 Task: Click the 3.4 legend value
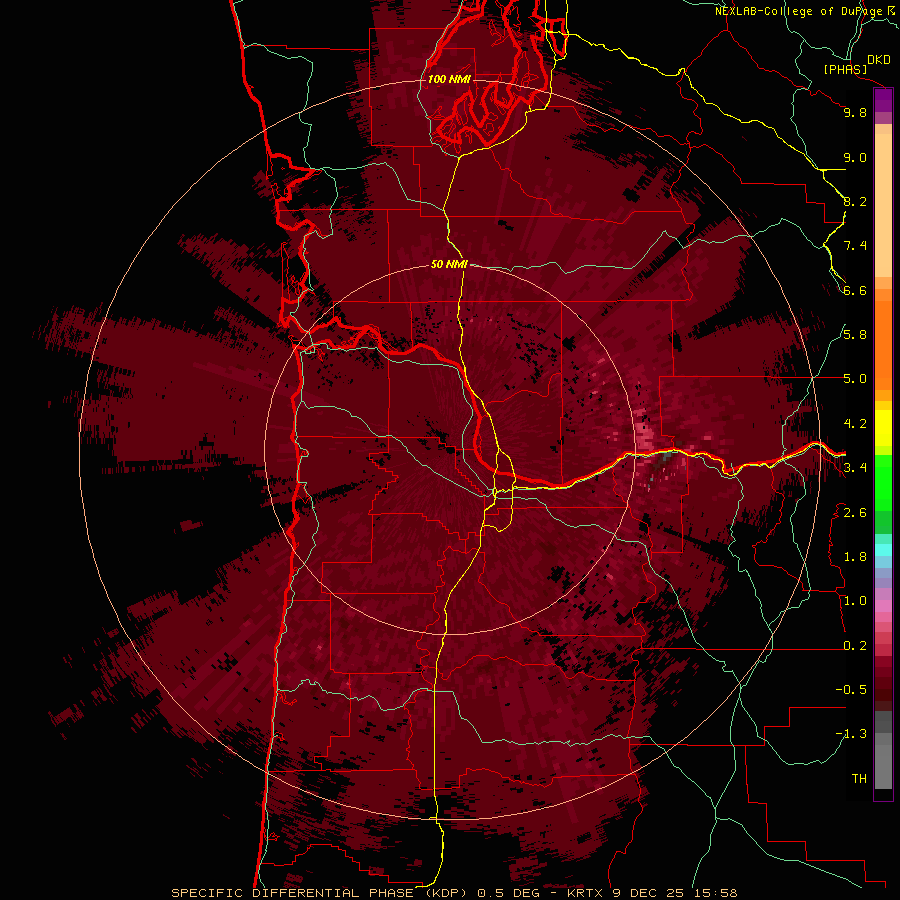(x=855, y=468)
